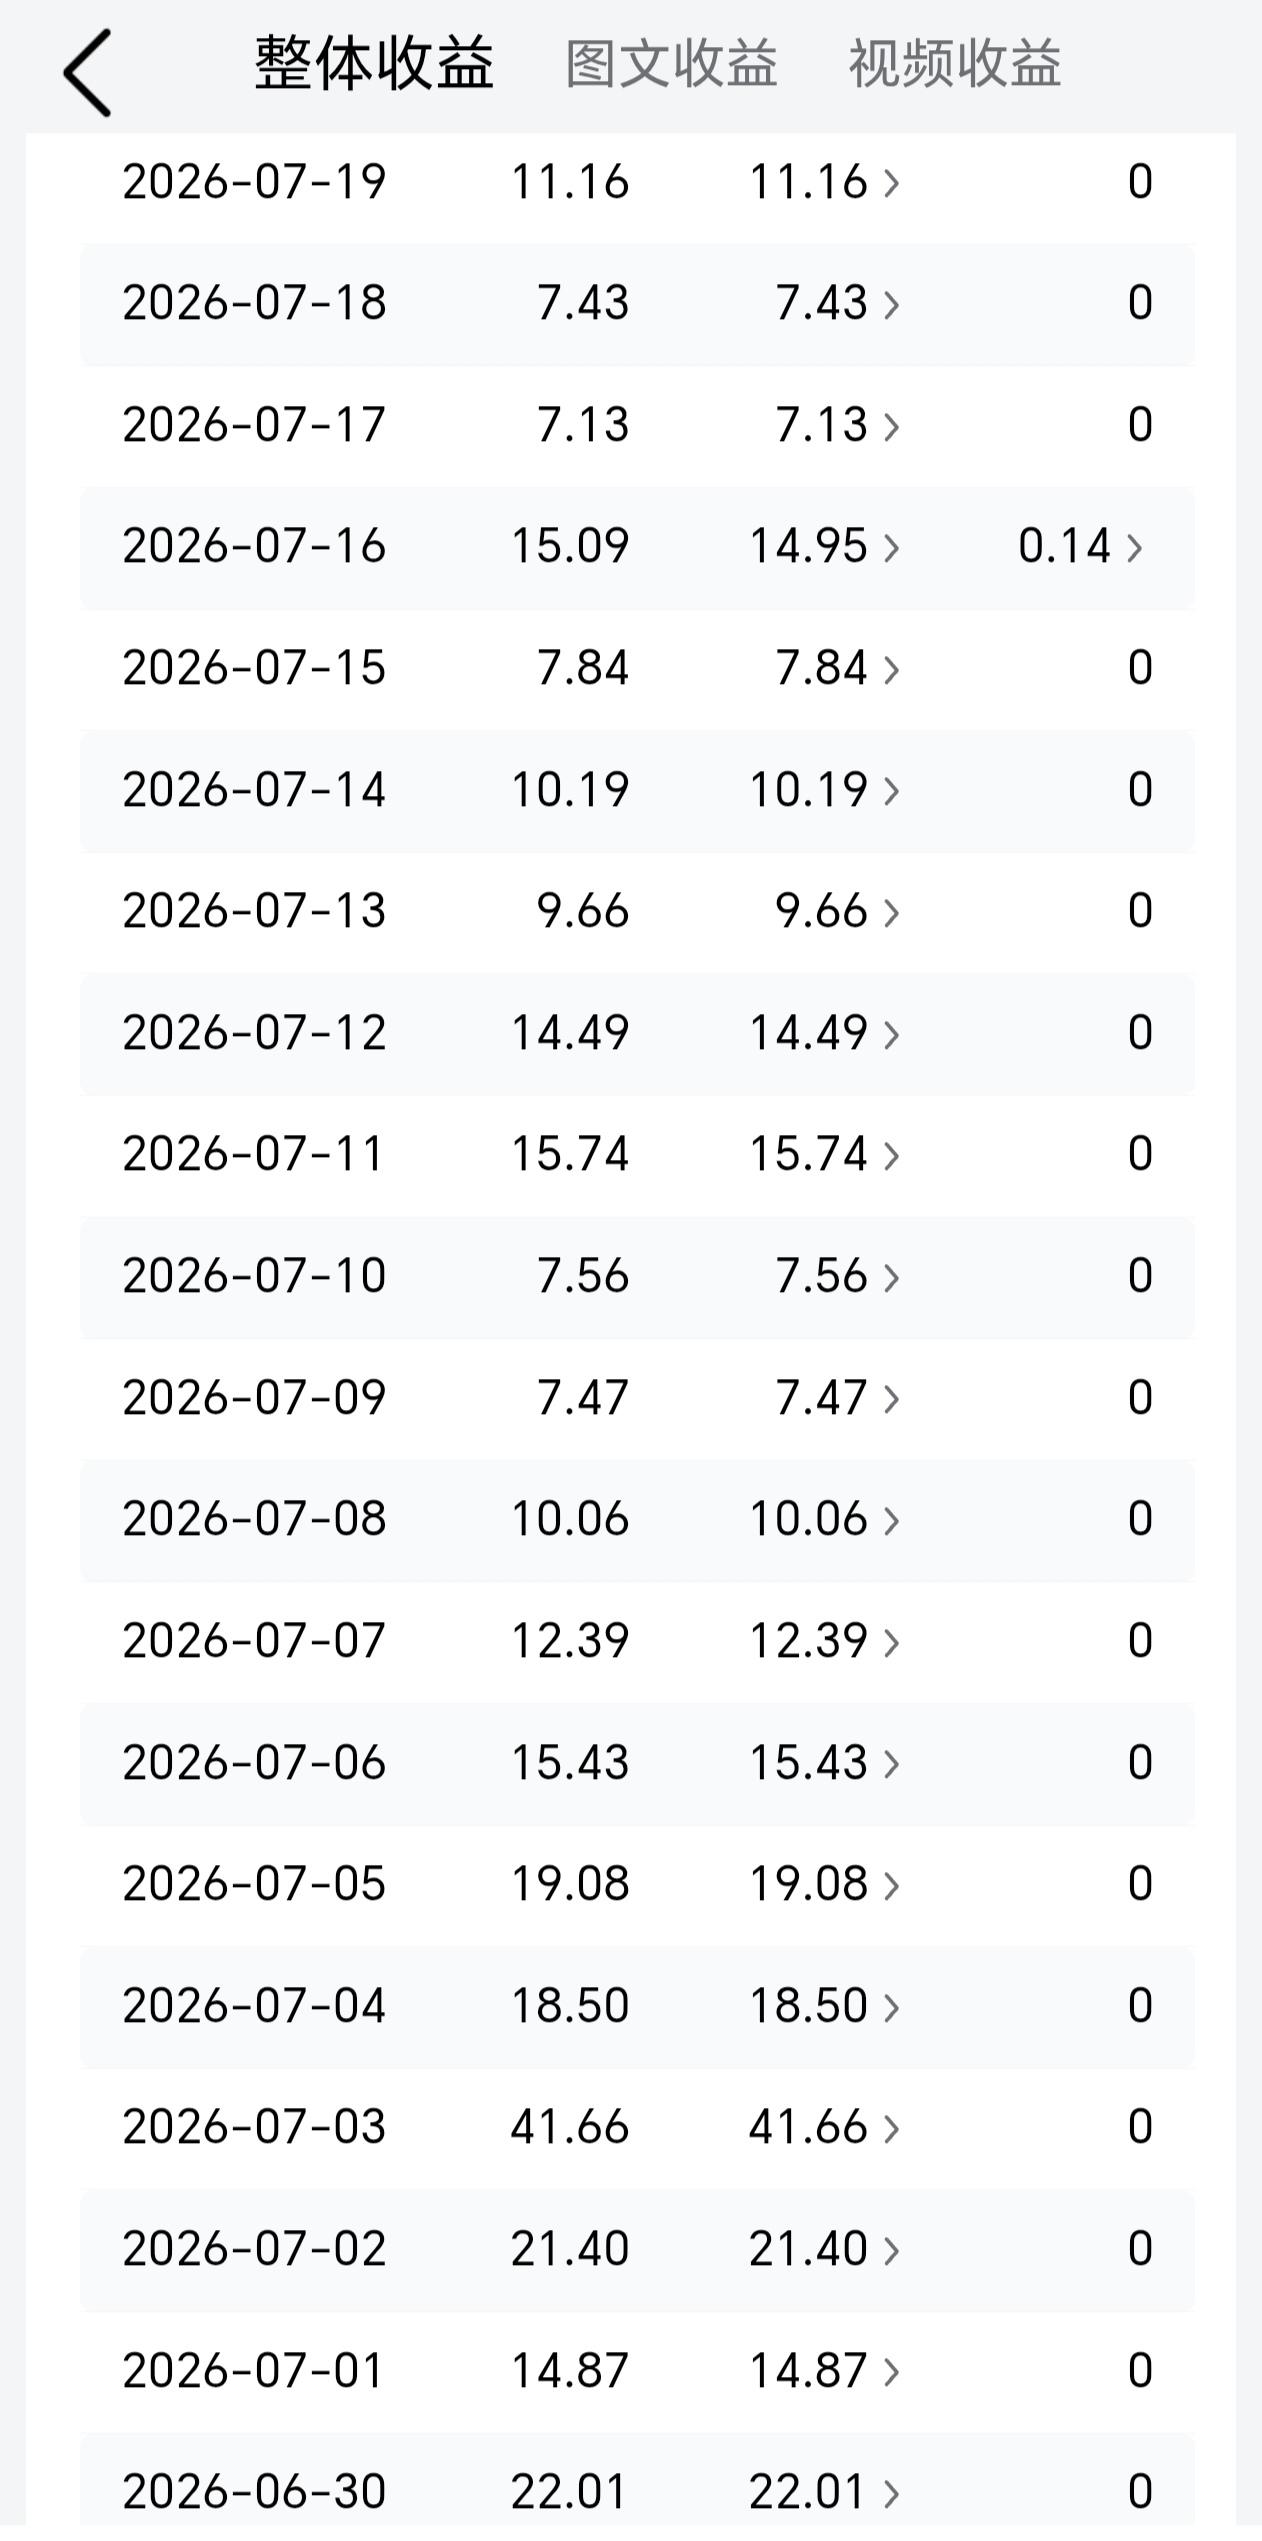
Task: Switch to 视频收益 tab
Action: (954, 65)
